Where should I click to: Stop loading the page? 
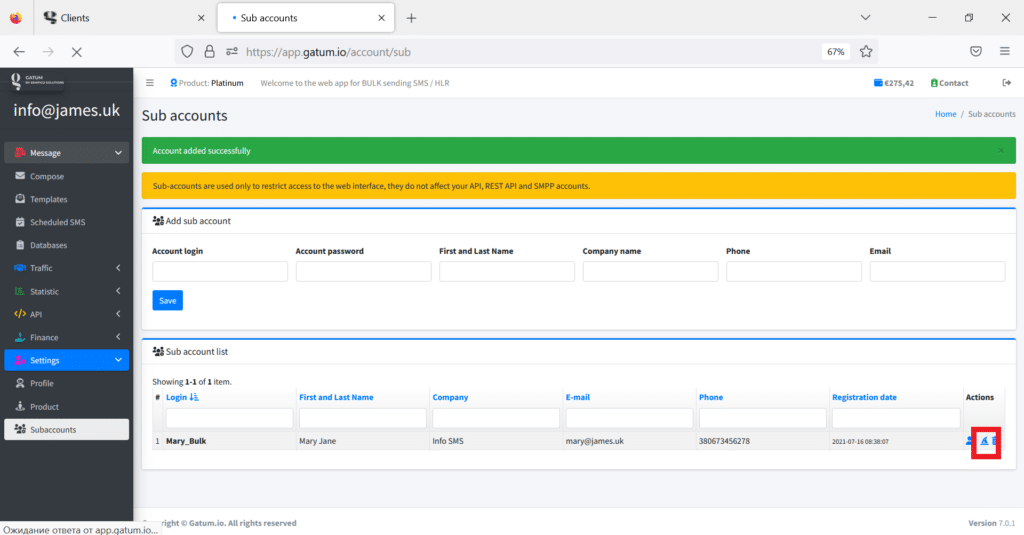(x=76, y=52)
